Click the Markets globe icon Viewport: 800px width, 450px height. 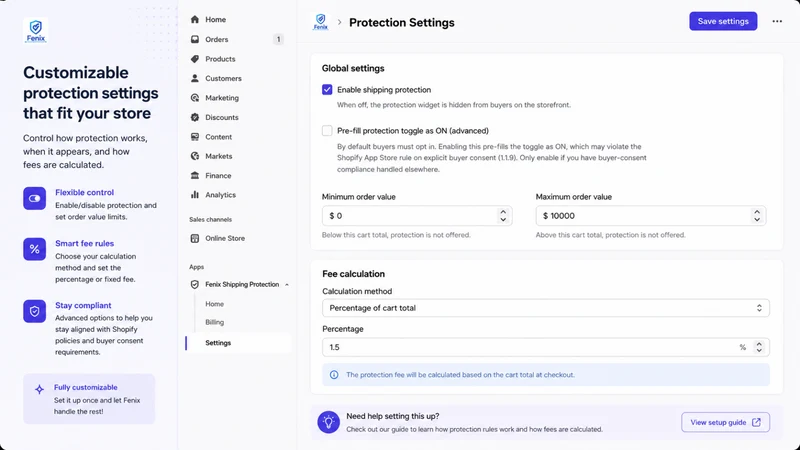[194, 156]
